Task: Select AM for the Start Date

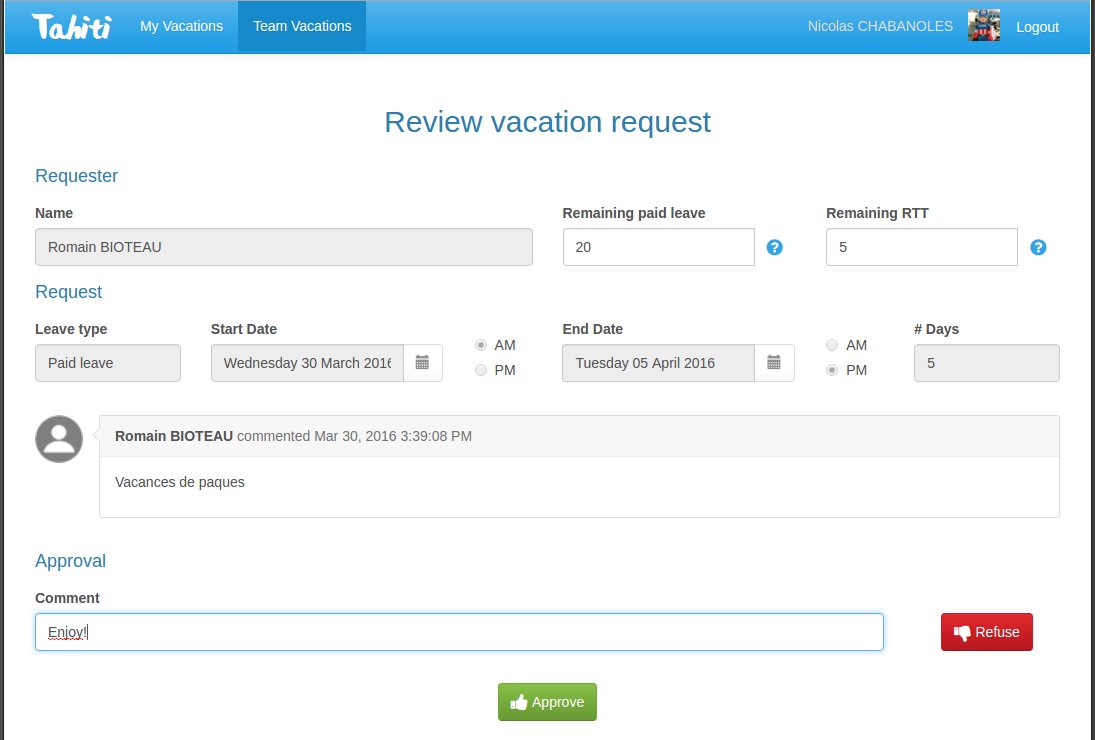Action: [481, 345]
